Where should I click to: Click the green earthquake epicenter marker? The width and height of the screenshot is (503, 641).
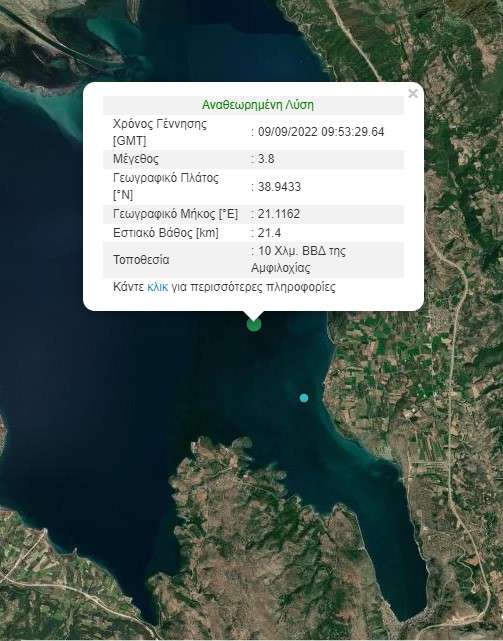tap(254, 324)
